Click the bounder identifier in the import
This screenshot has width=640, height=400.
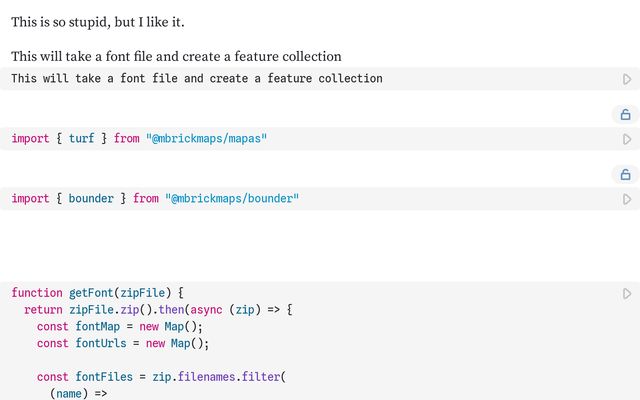click(91, 199)
